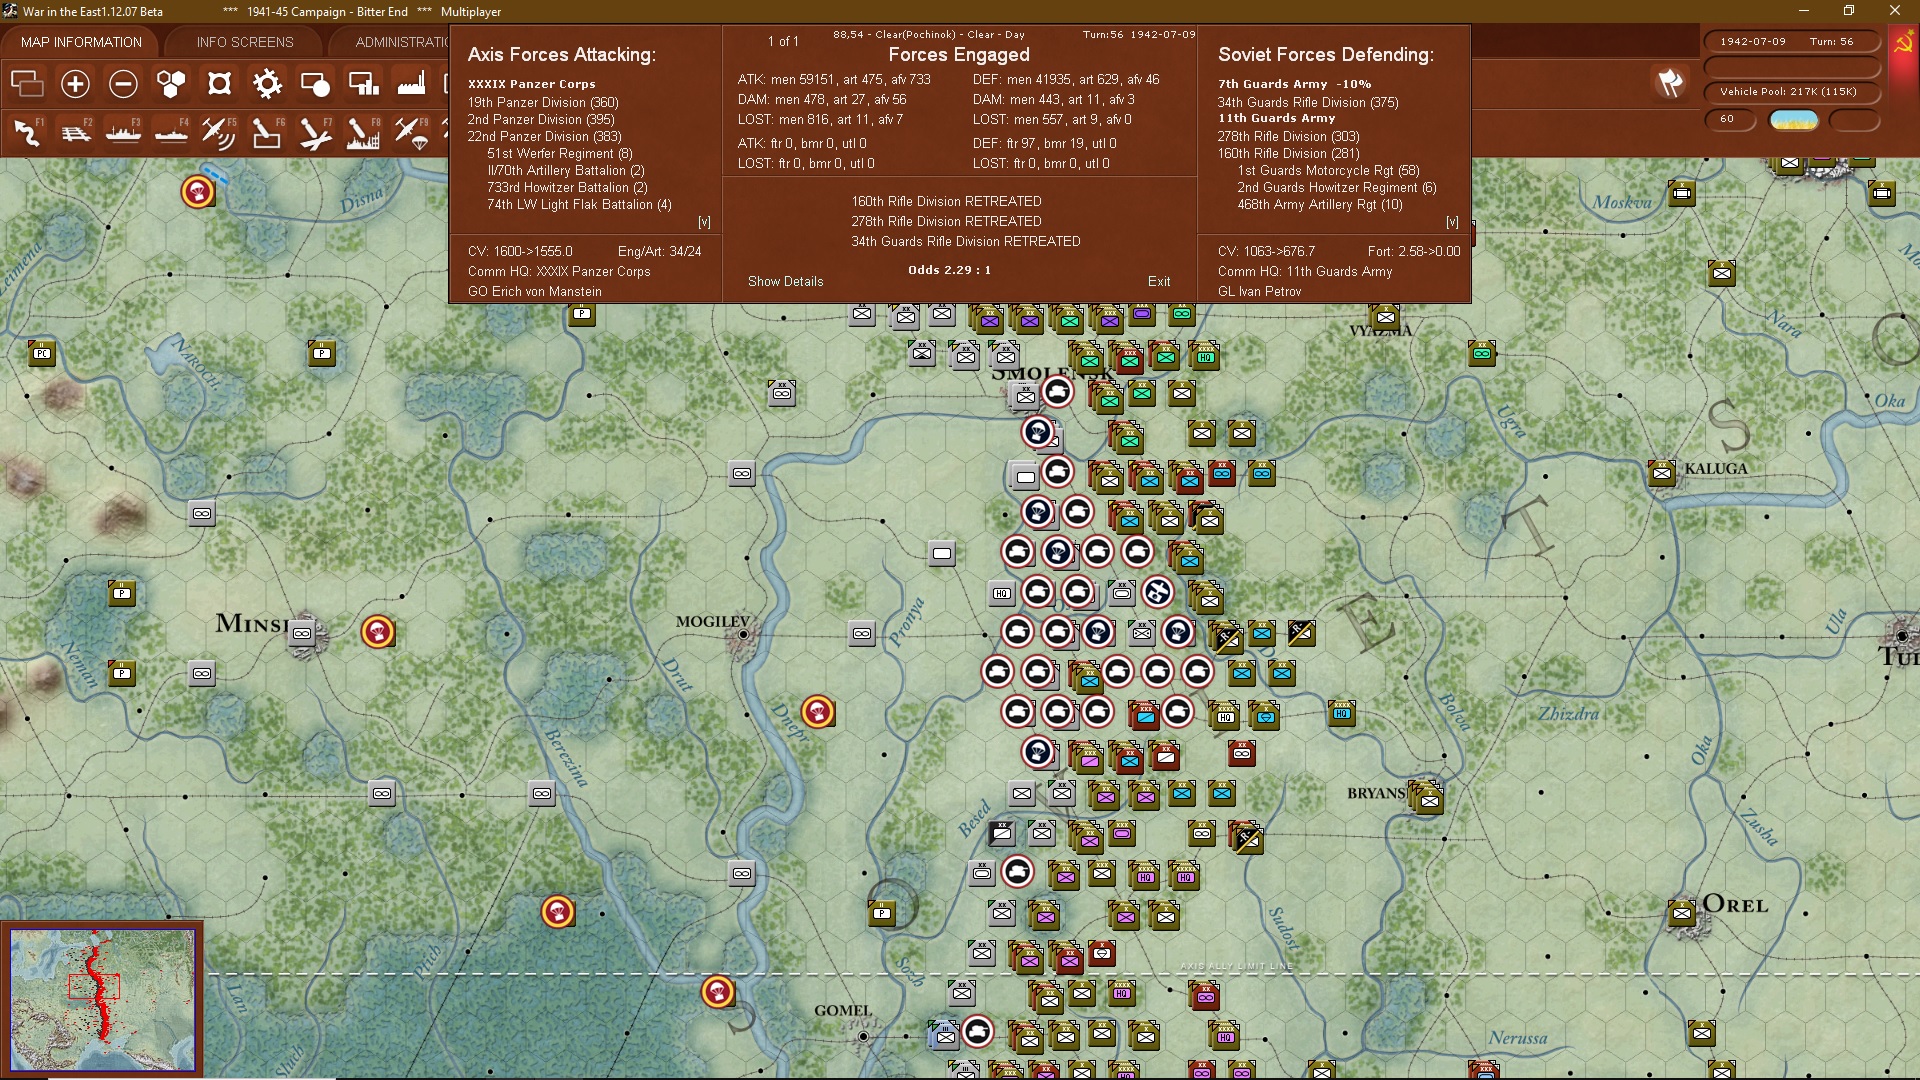Zoom out with the minus icon
This screenshot has height=1080, width=1920.
(123, 84)
